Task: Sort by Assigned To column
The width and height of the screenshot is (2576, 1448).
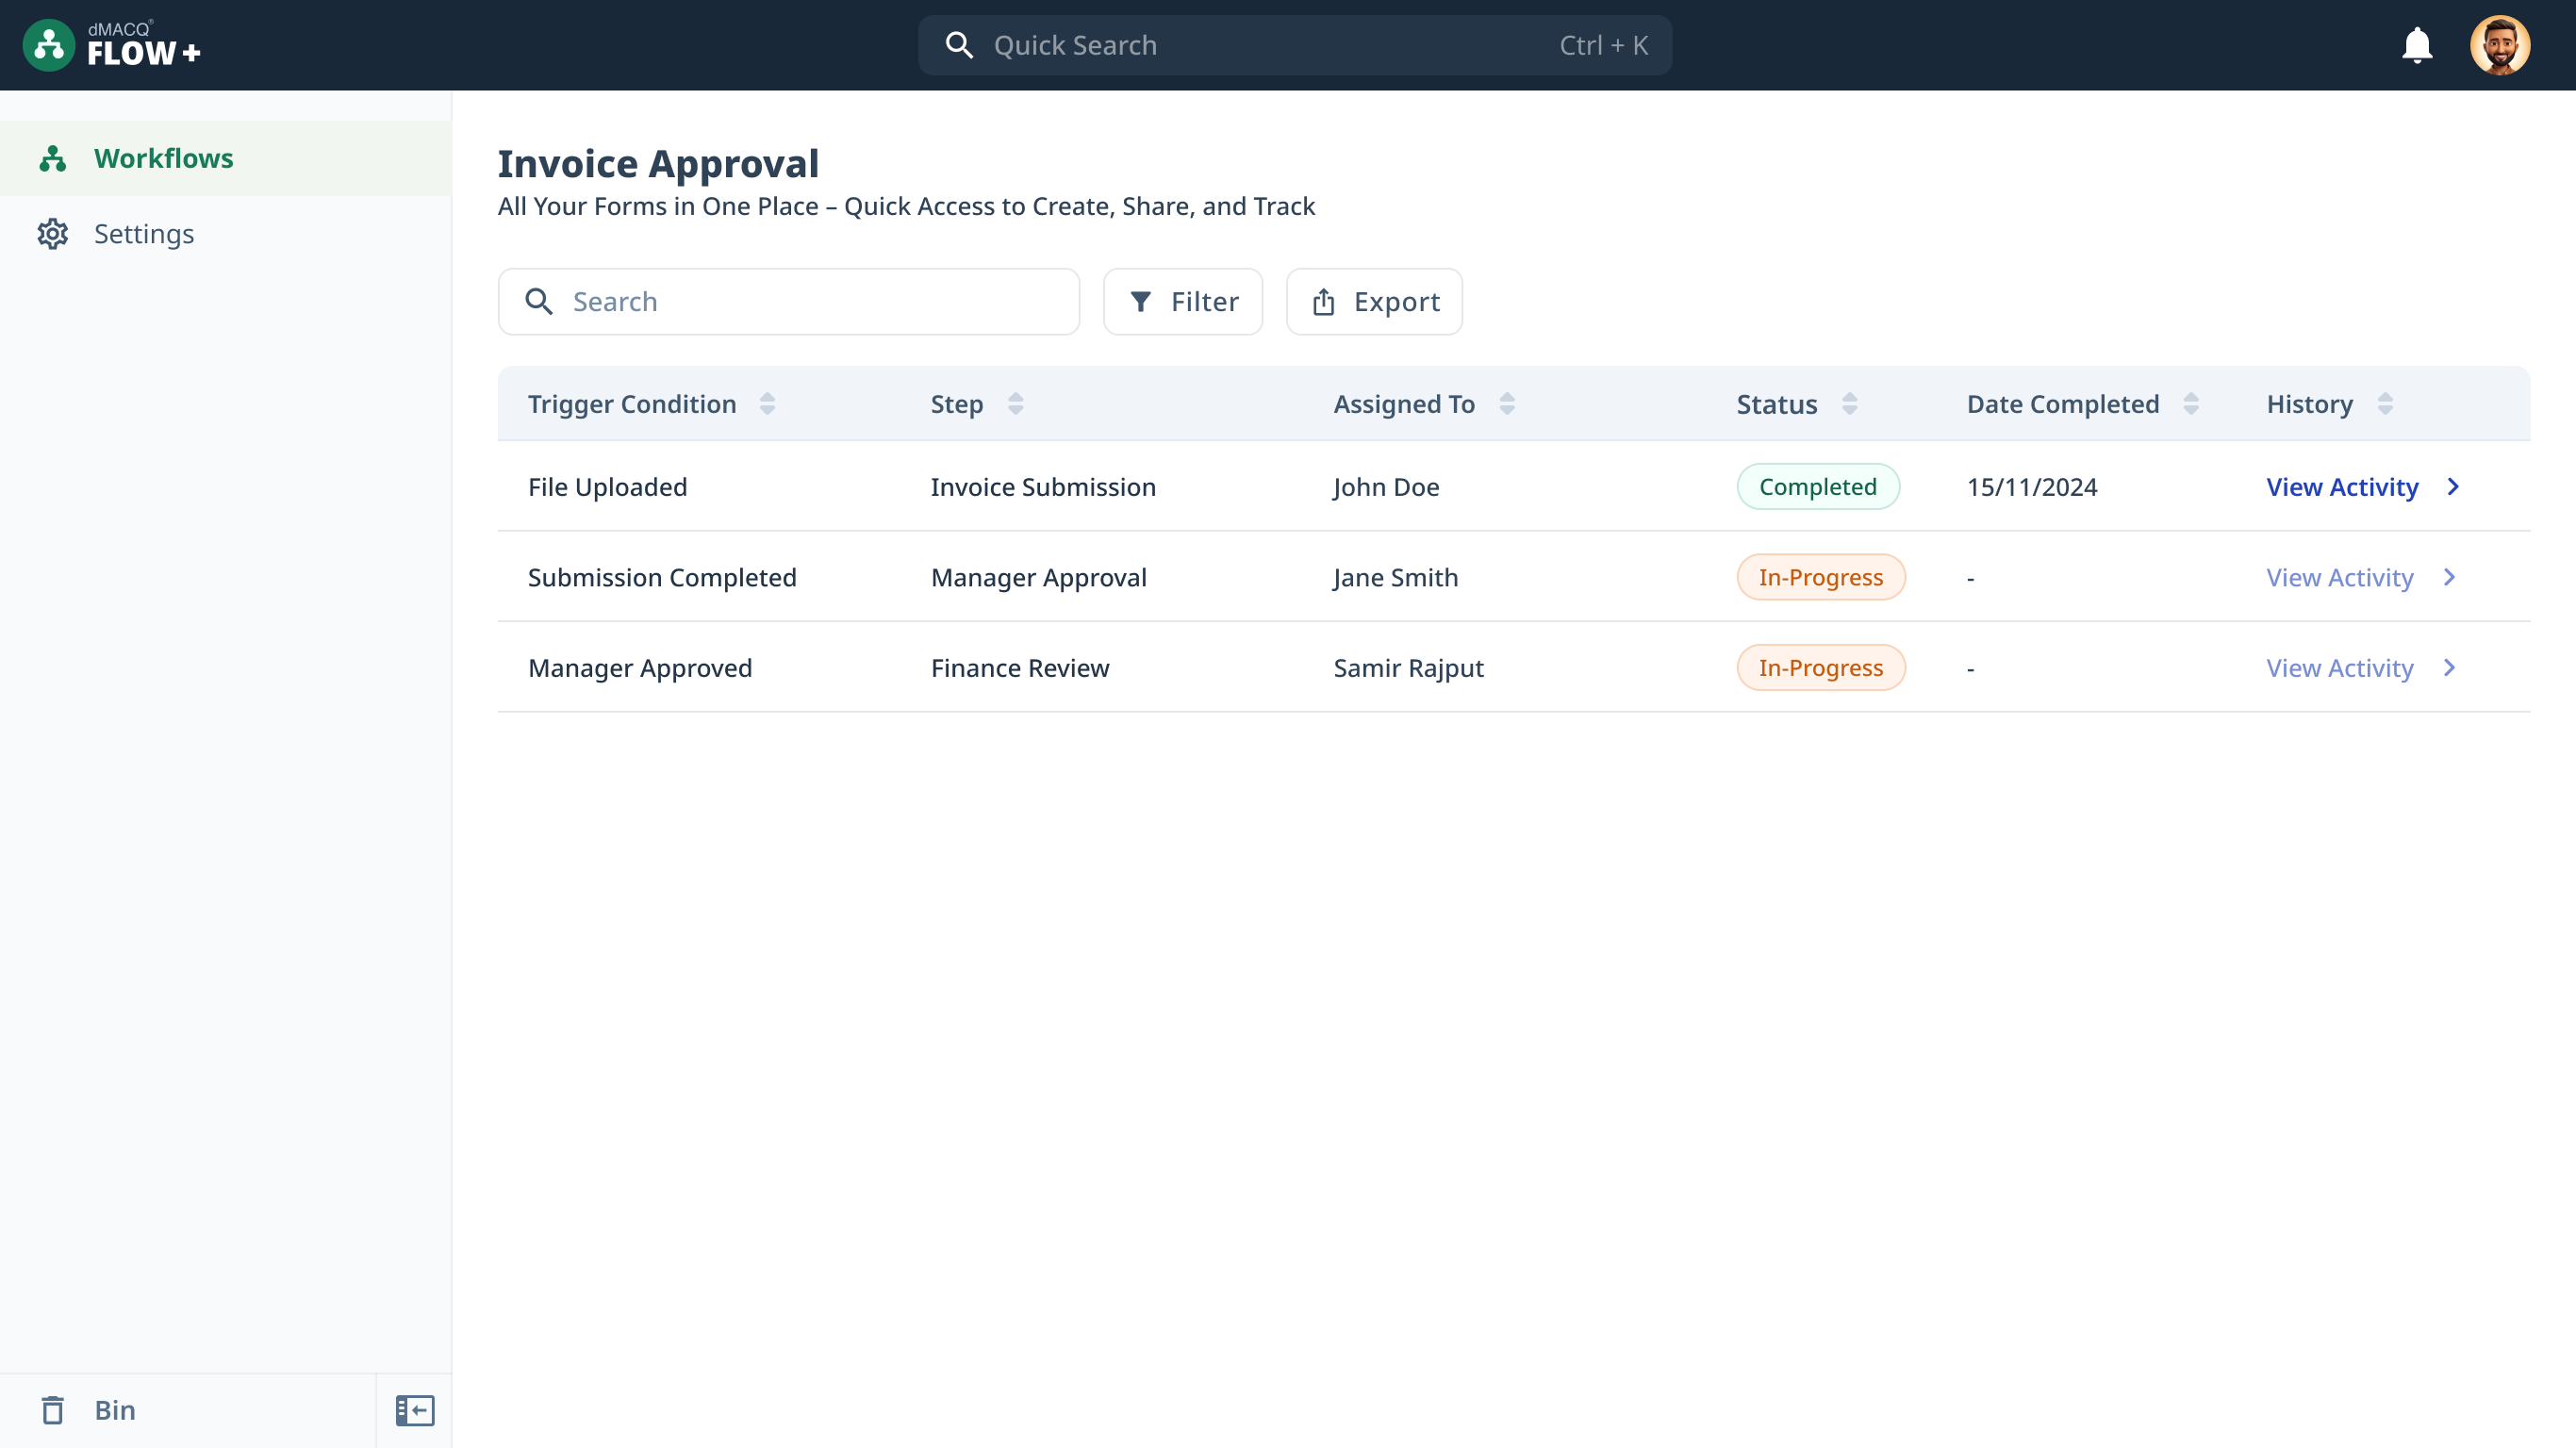Action: coord(1507,404)
